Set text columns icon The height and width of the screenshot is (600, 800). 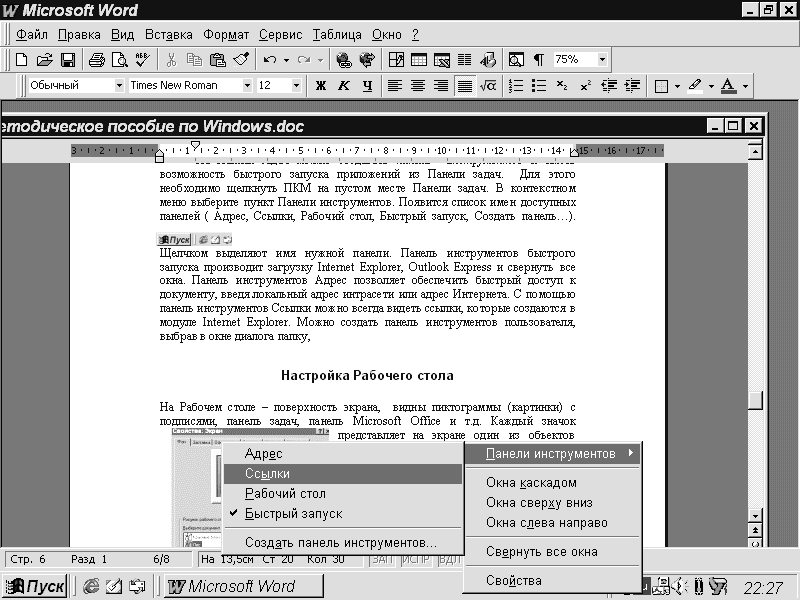[x=464, y=60]
